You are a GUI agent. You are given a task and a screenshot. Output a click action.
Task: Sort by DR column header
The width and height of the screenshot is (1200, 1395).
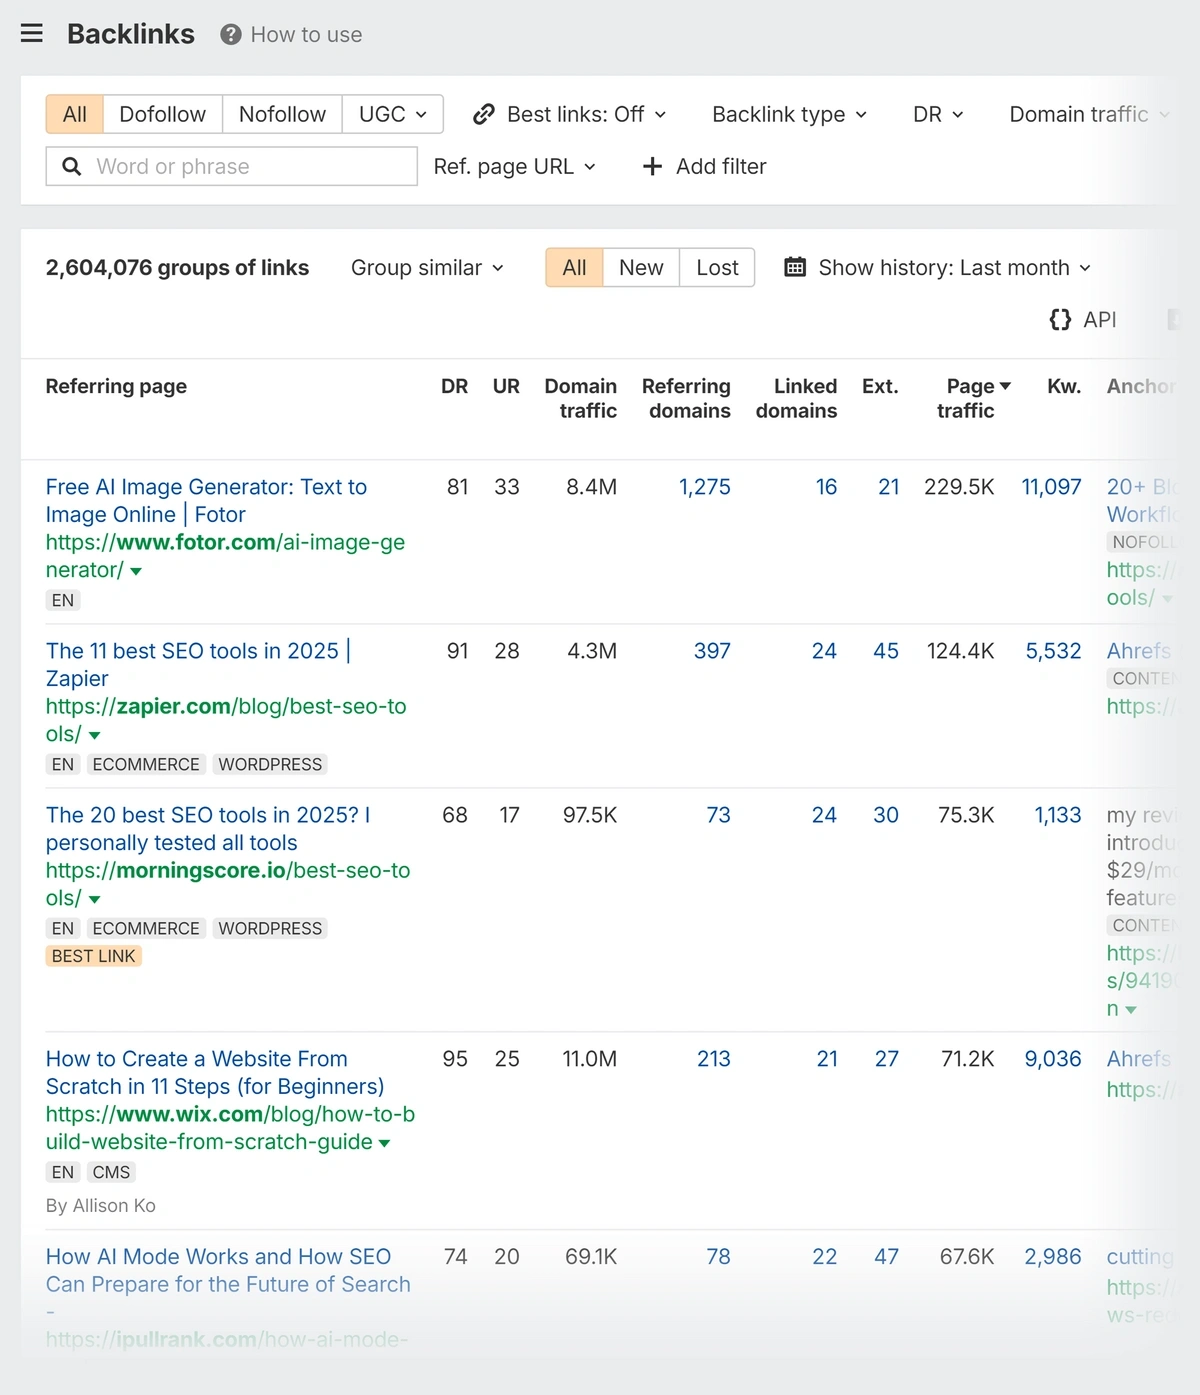[454, 386]
